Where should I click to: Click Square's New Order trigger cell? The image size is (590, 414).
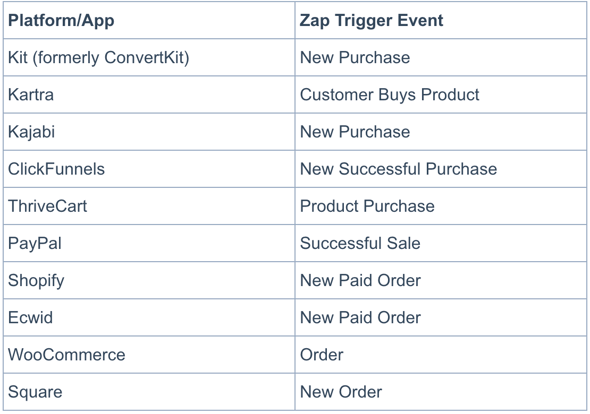[441, 392]
